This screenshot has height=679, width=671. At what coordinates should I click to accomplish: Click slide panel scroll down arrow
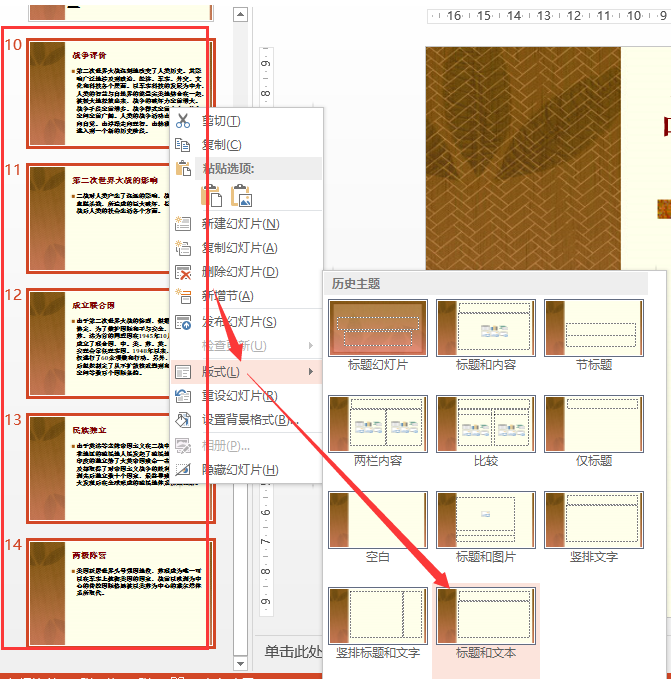pyautogui.click(x=240, y=663)
